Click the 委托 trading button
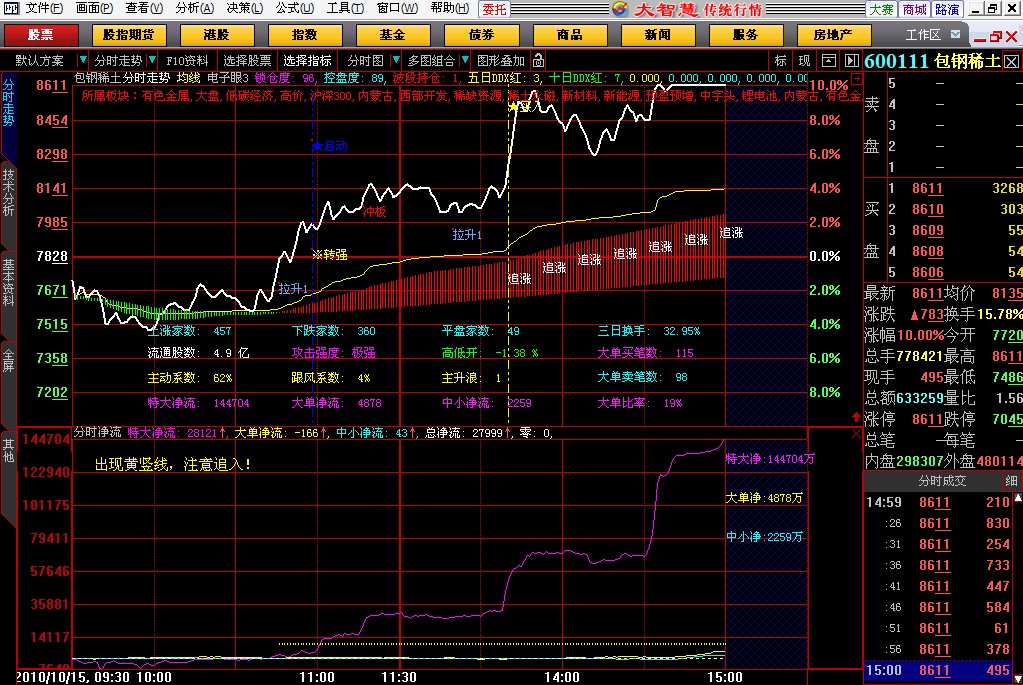The height and width of the screenshot is (685, 1023). (494, 9)
